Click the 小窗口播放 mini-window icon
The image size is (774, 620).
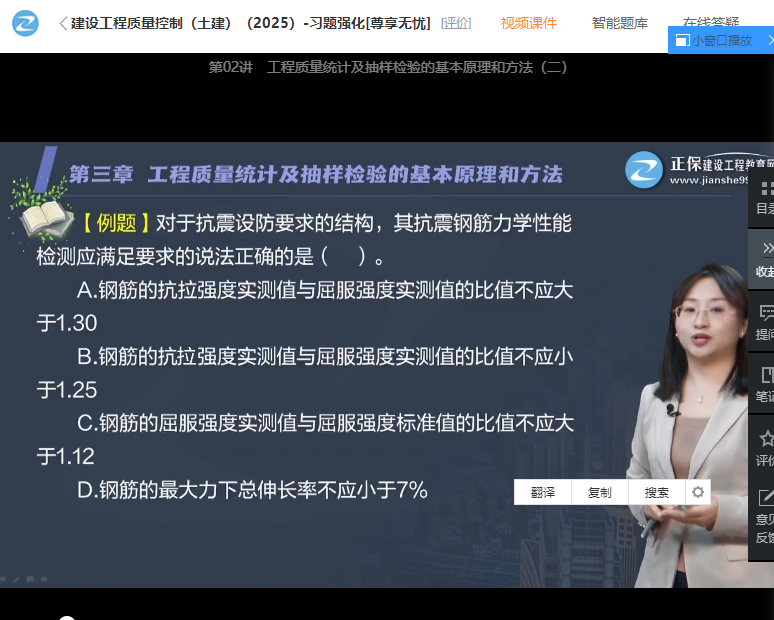click(681, 40)
